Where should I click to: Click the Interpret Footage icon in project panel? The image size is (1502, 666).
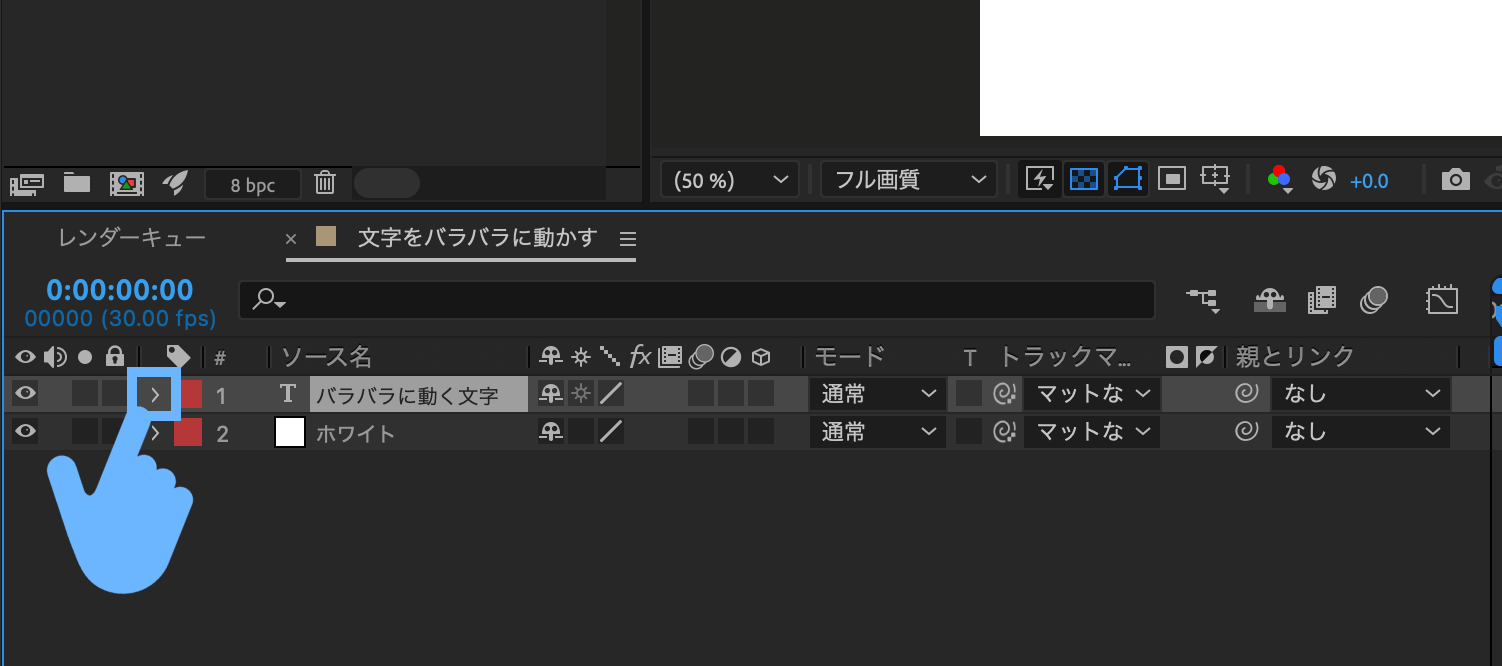coord(27,183)
